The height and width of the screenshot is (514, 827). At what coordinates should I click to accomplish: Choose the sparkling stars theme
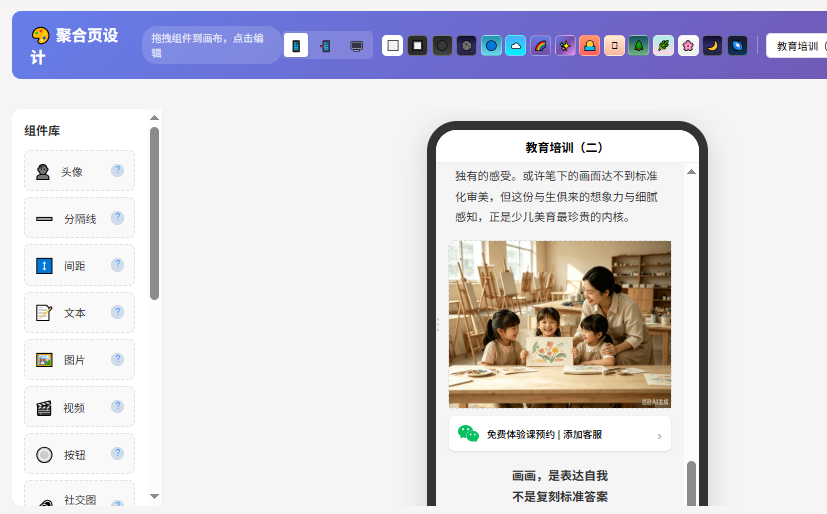tap(565, 46)
